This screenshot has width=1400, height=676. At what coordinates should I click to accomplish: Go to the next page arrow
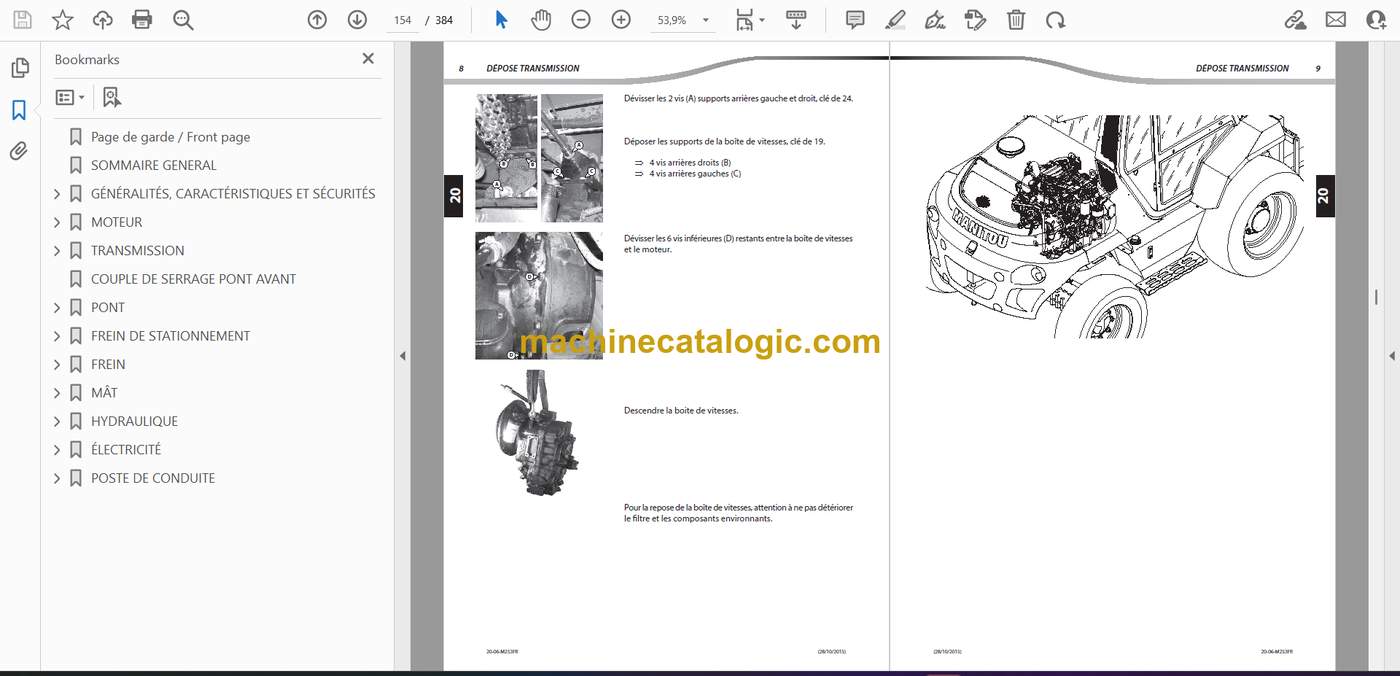click(357, 20)
